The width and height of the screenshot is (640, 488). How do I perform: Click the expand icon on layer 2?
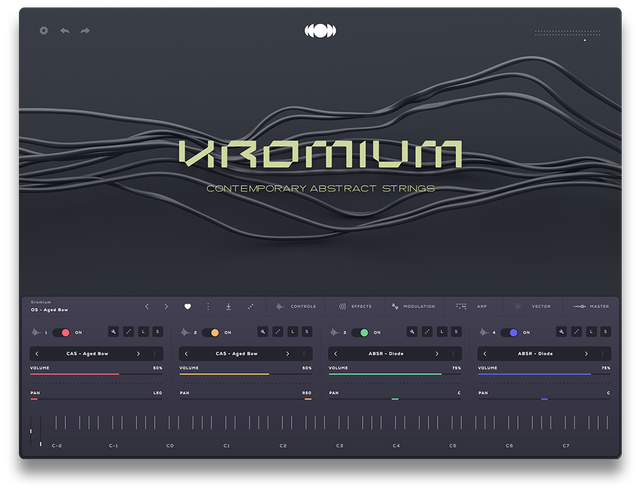278,332
